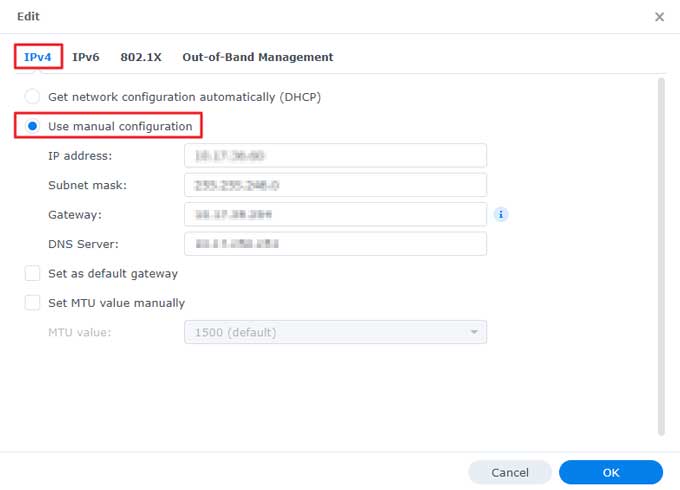The height and width of the screenshot is (490, 680).
Task: Open Out-of-Band Management tab
Action: pyautogui.click(x=258, y=57)
